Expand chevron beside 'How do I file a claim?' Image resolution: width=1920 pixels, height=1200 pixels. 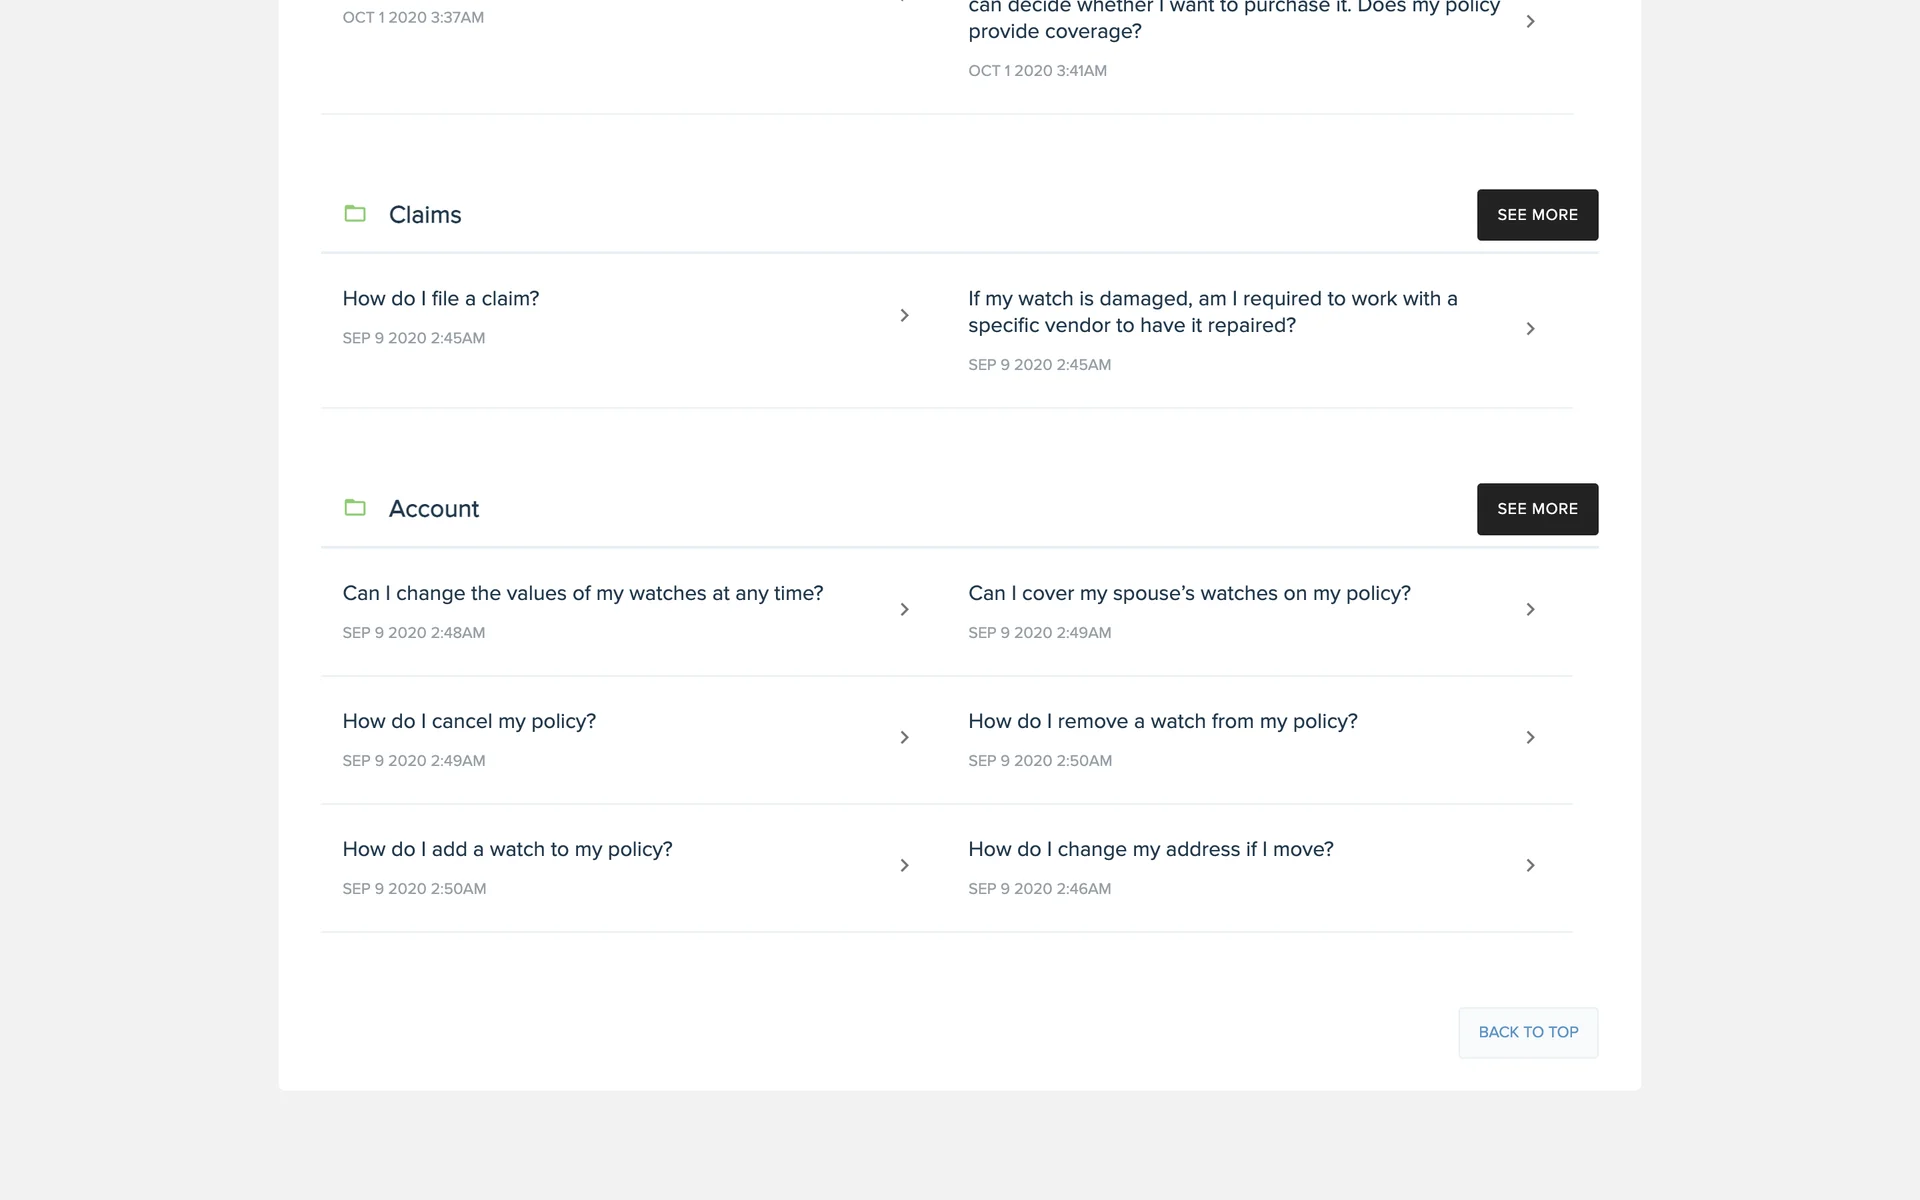tap(904, 316)
